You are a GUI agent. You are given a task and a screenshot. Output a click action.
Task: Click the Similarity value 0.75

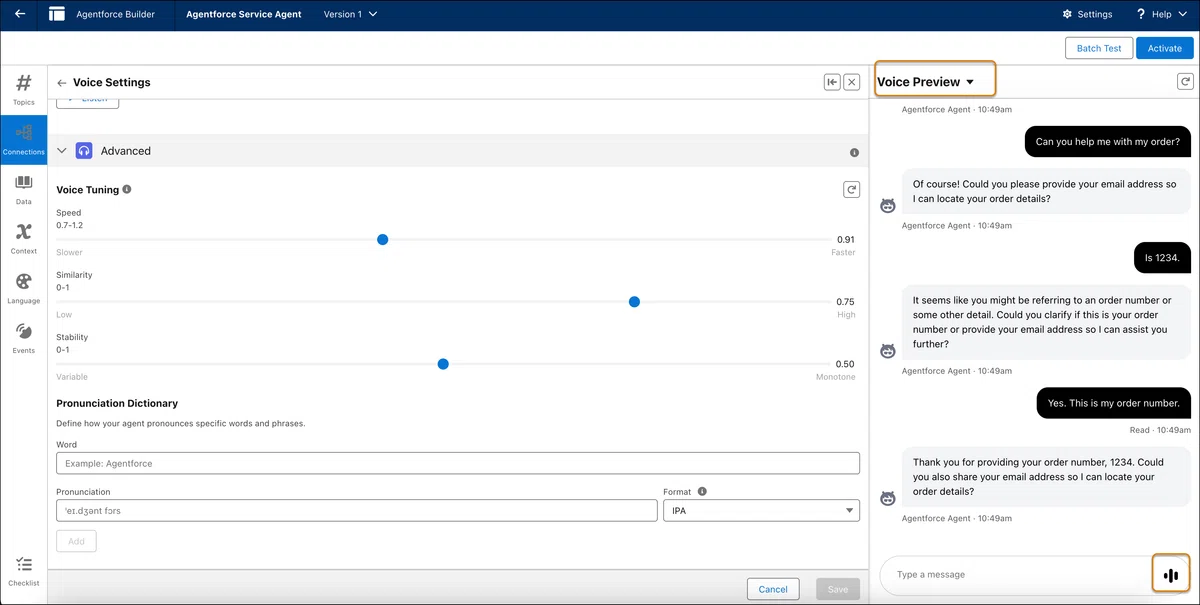click(x=845, y=302)
